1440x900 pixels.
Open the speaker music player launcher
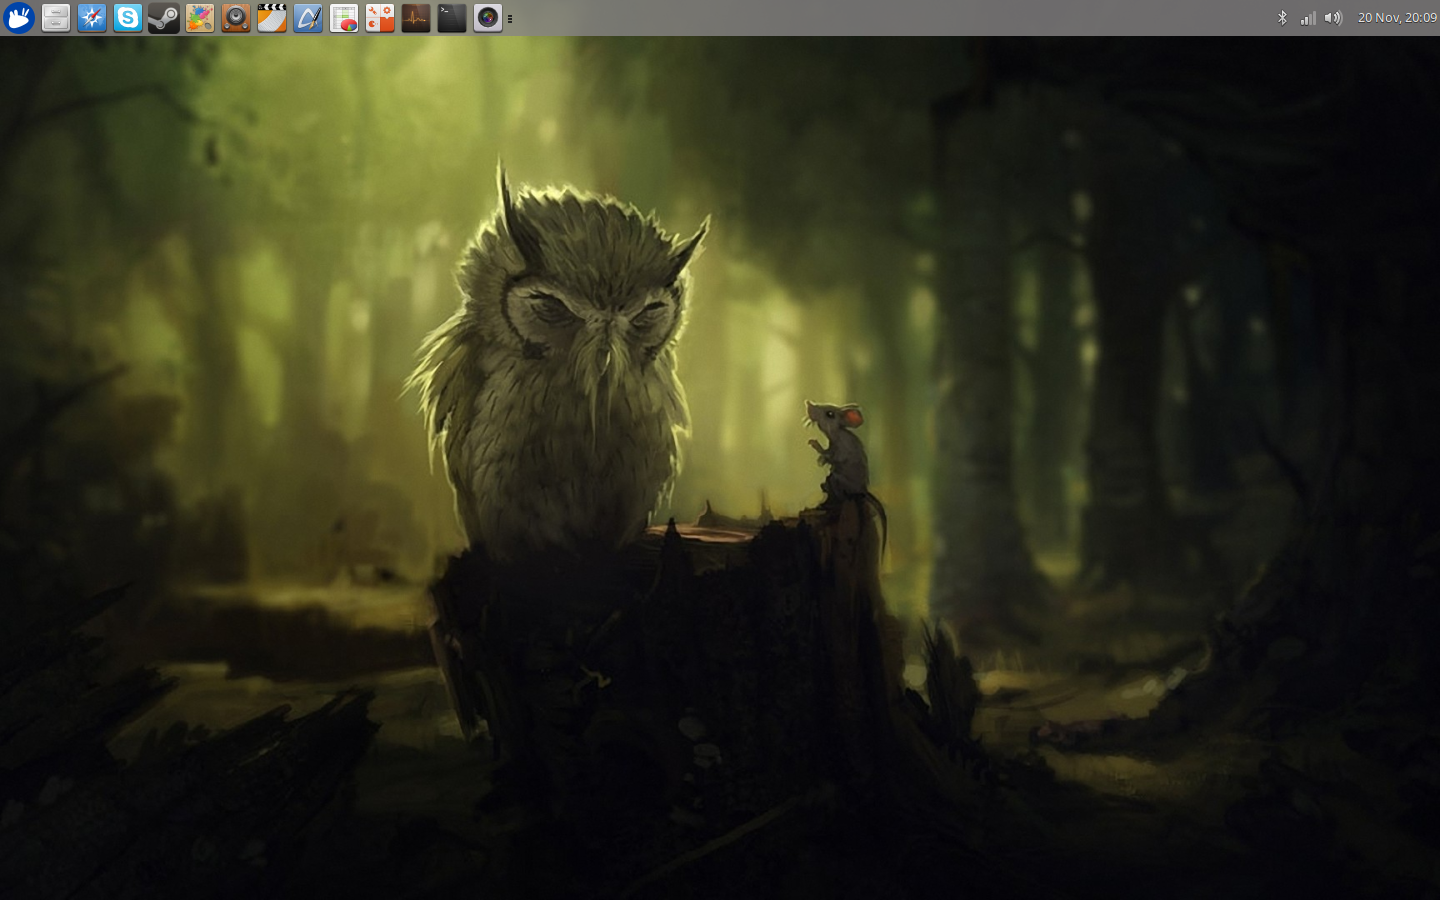click(236, 18)
